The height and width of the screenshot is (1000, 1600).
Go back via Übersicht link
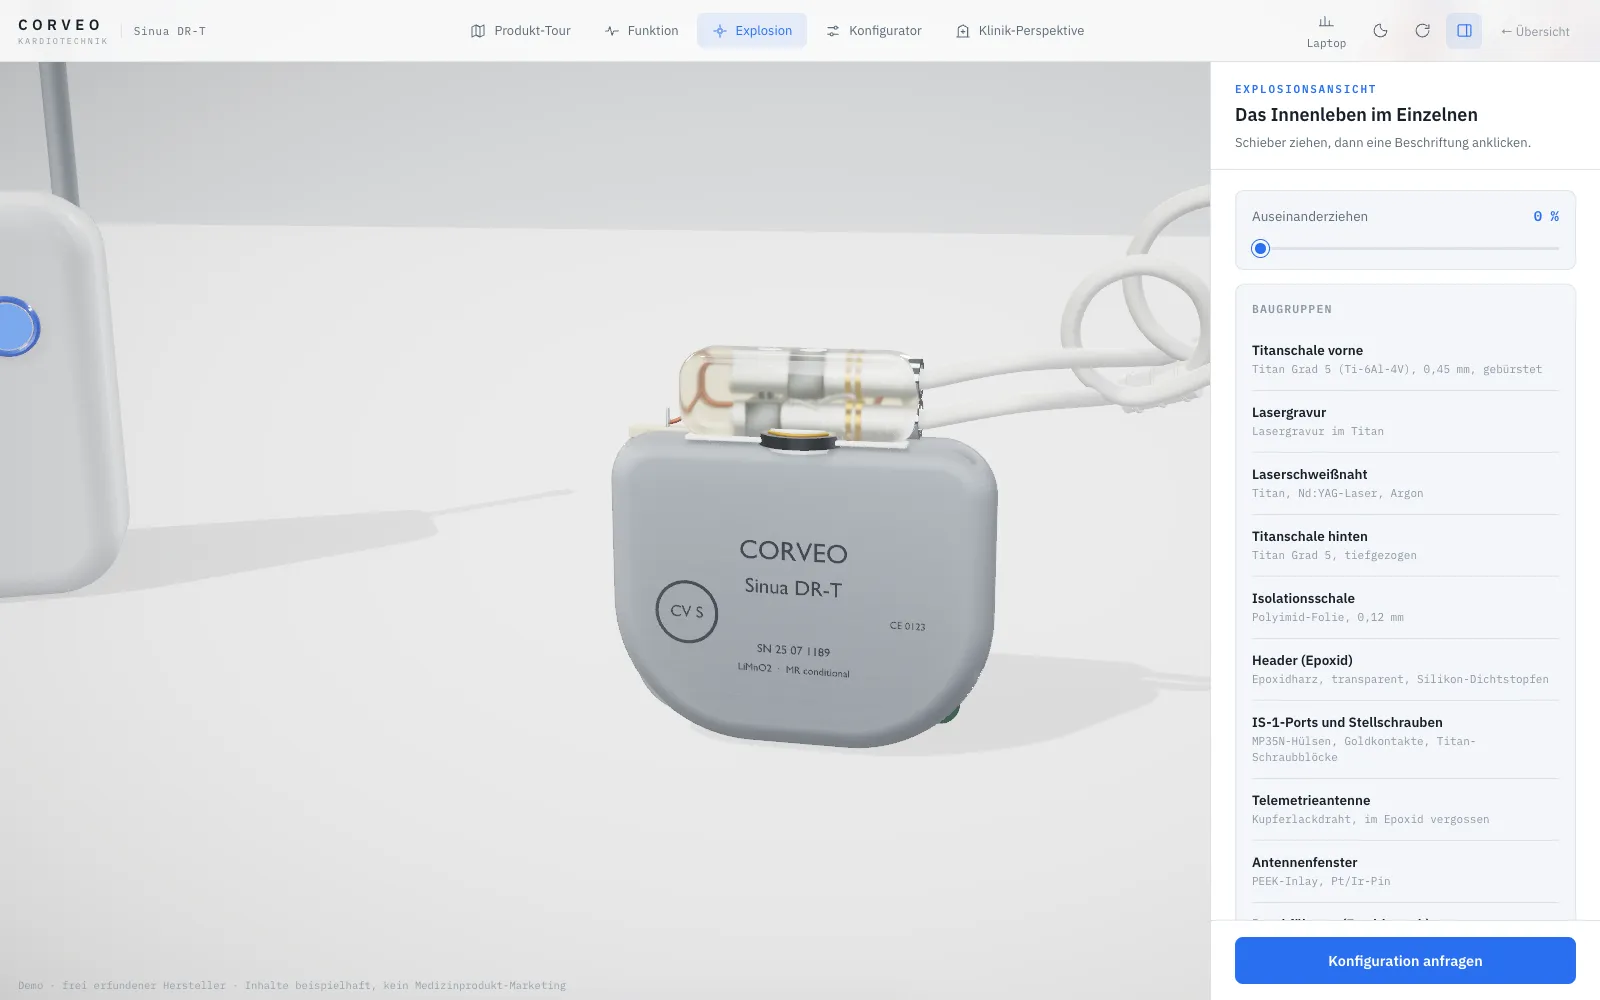pos(1535,32)
